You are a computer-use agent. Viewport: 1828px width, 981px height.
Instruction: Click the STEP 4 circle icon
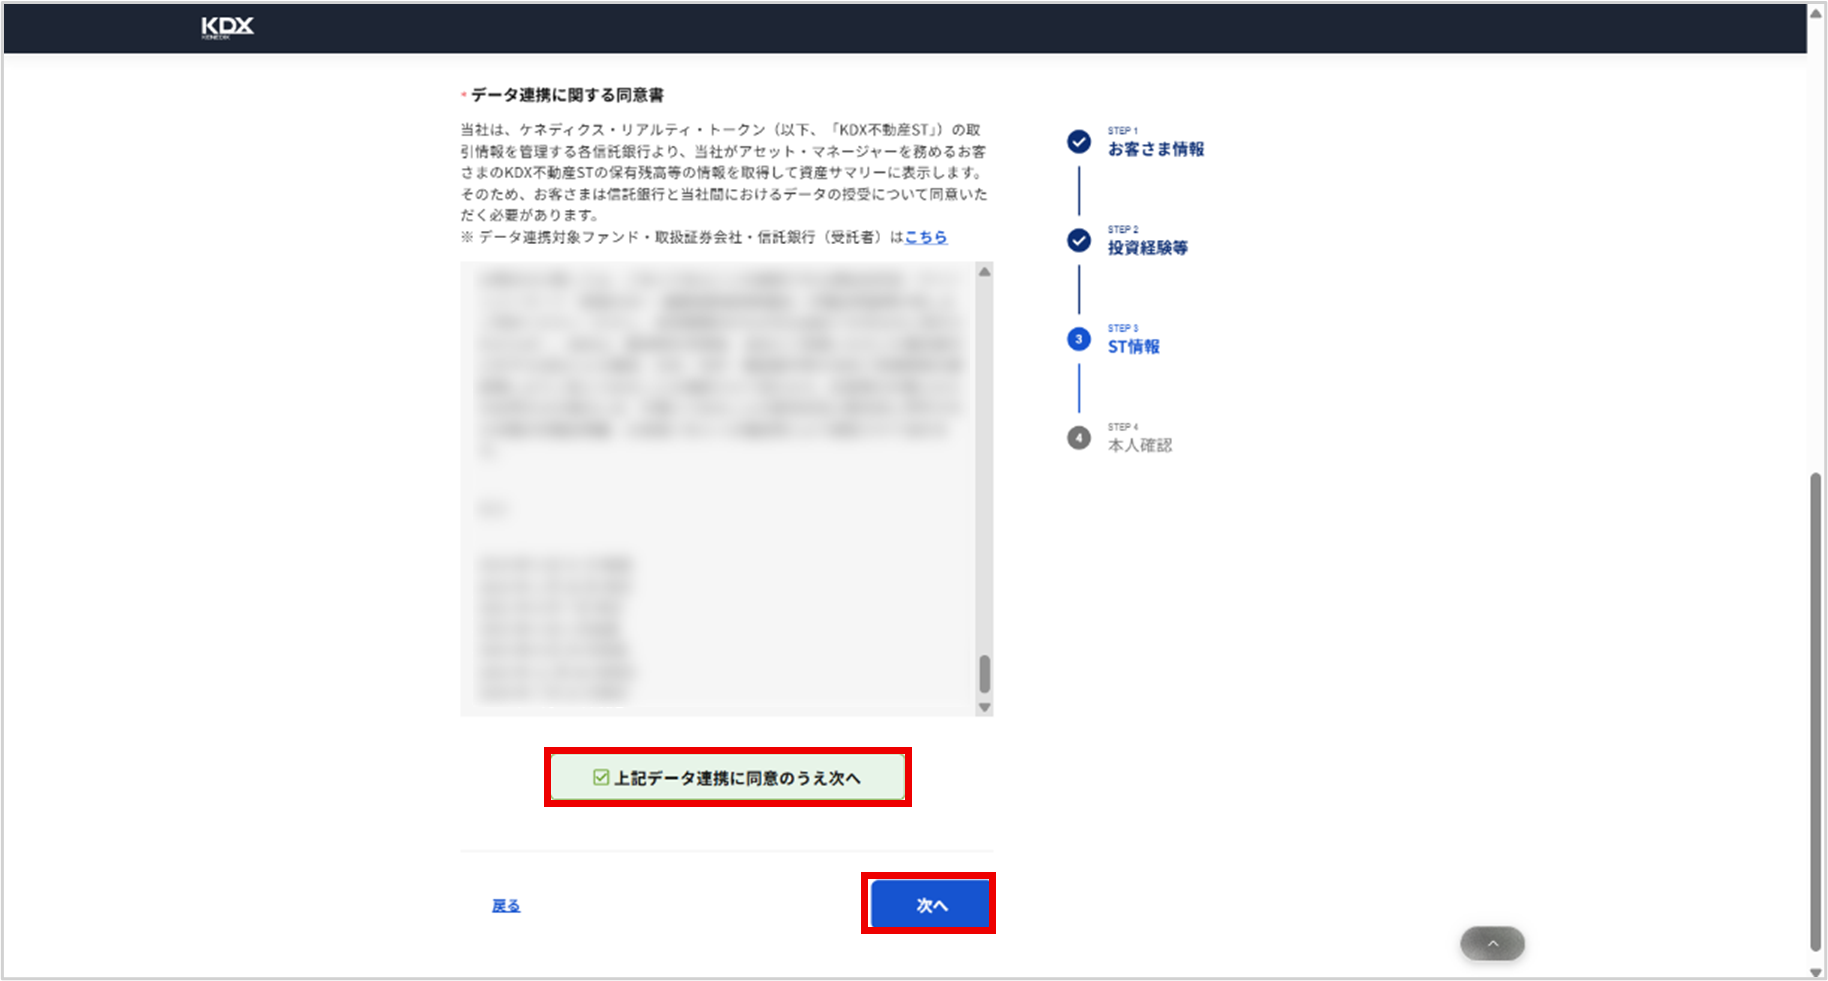(1079, 438)
